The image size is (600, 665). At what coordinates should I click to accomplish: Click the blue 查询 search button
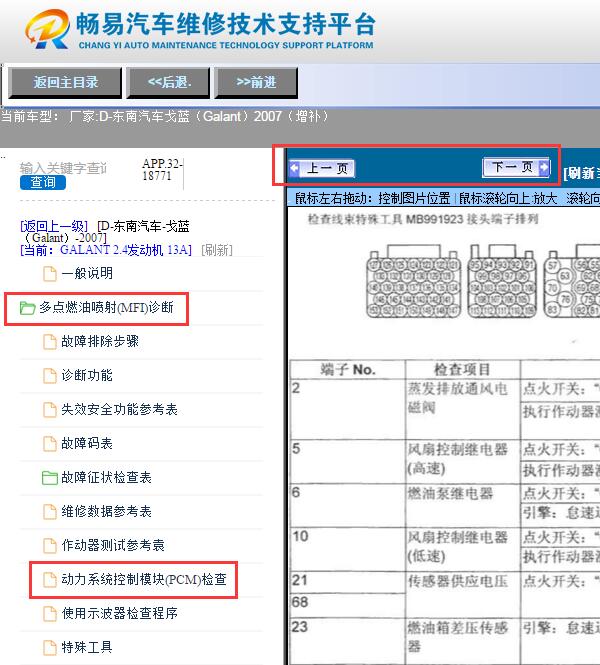pyautogui.click(x=43, y=182)
